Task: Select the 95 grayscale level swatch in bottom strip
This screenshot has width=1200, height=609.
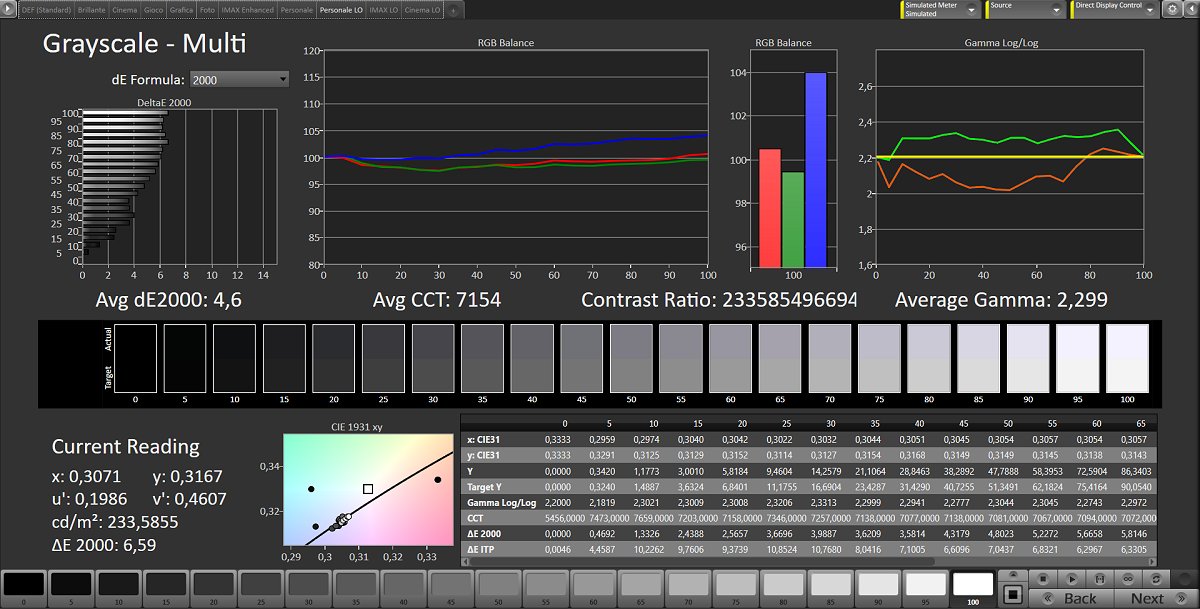Action: tap(925, 587)
